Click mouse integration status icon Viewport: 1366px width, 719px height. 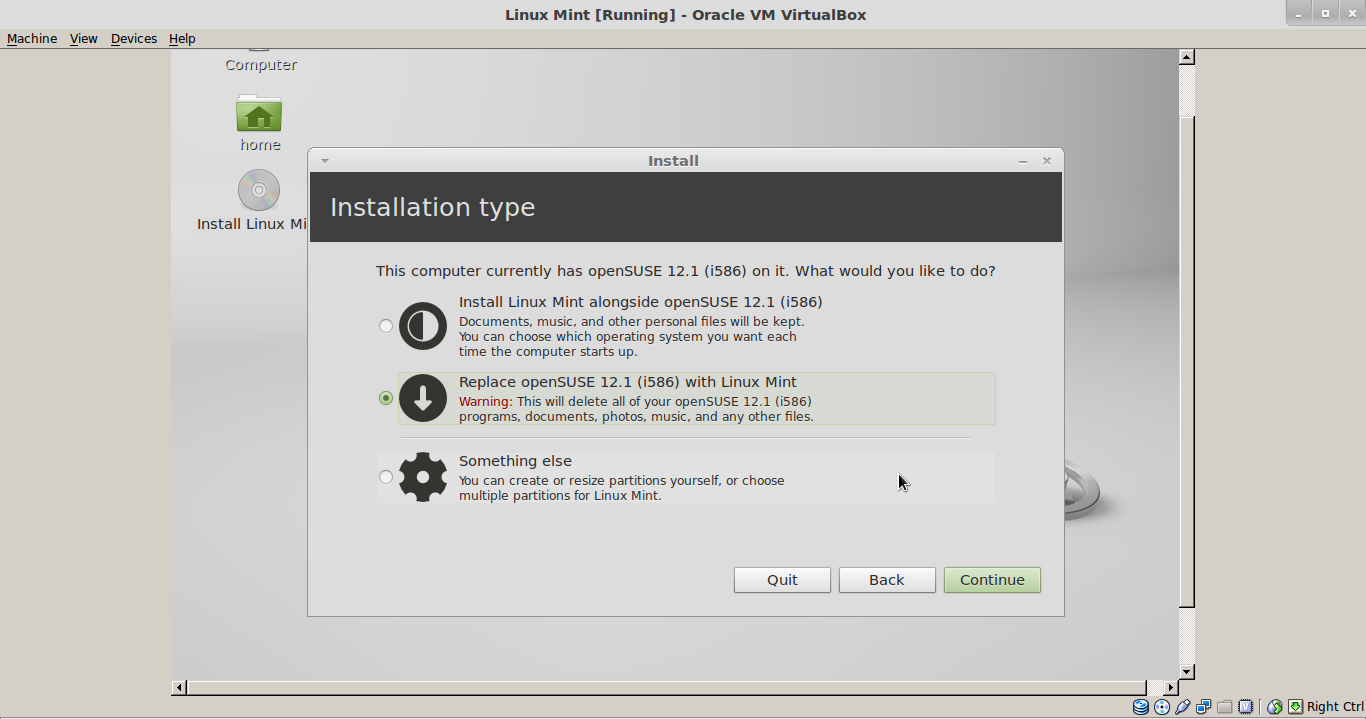pos(1275,707)
